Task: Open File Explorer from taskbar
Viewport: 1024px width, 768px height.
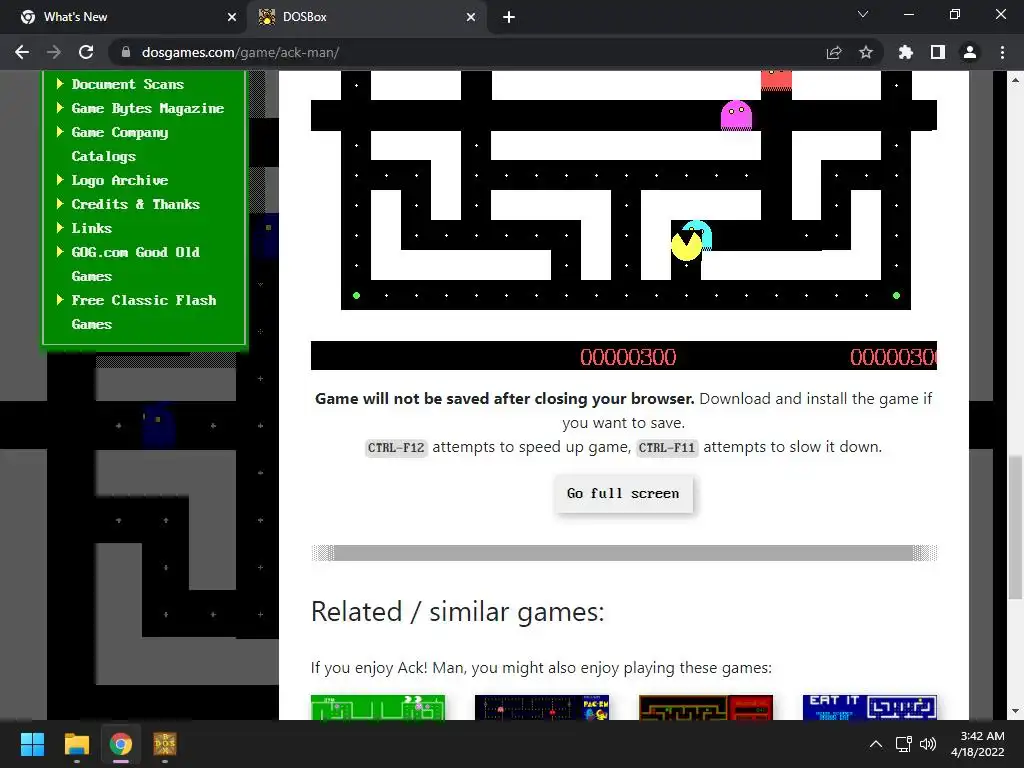Action: (76, 744)
